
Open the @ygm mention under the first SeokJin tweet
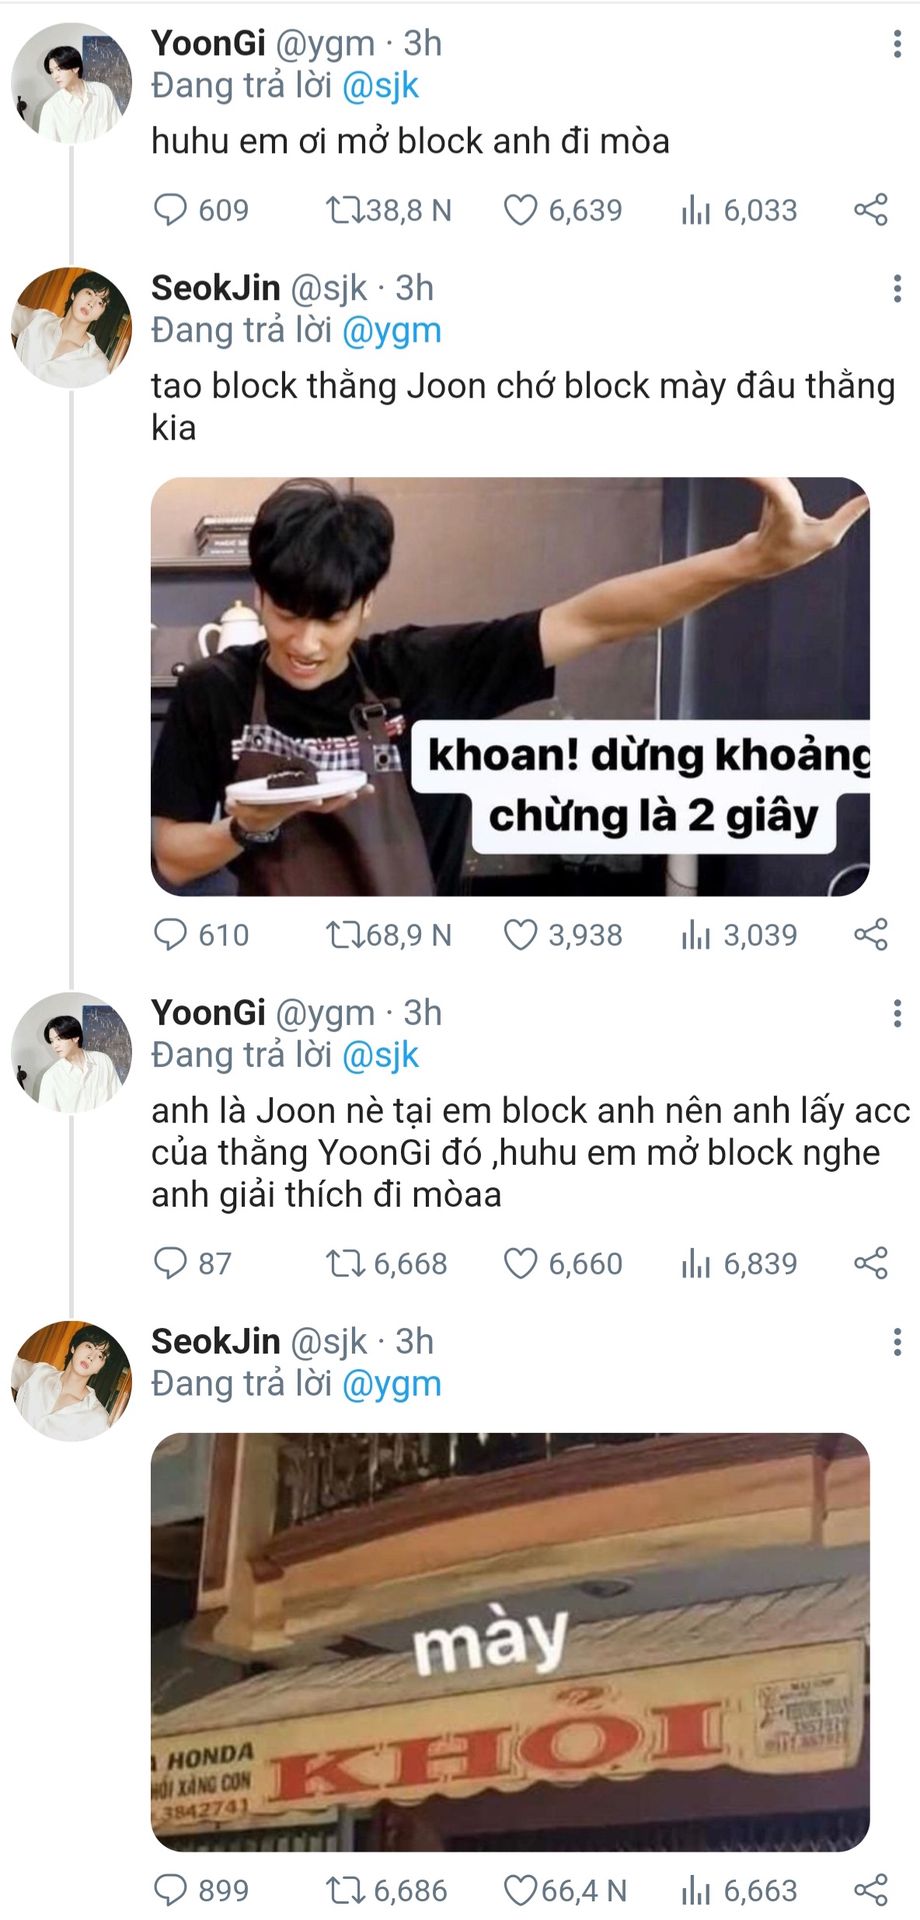click(391, 331)
